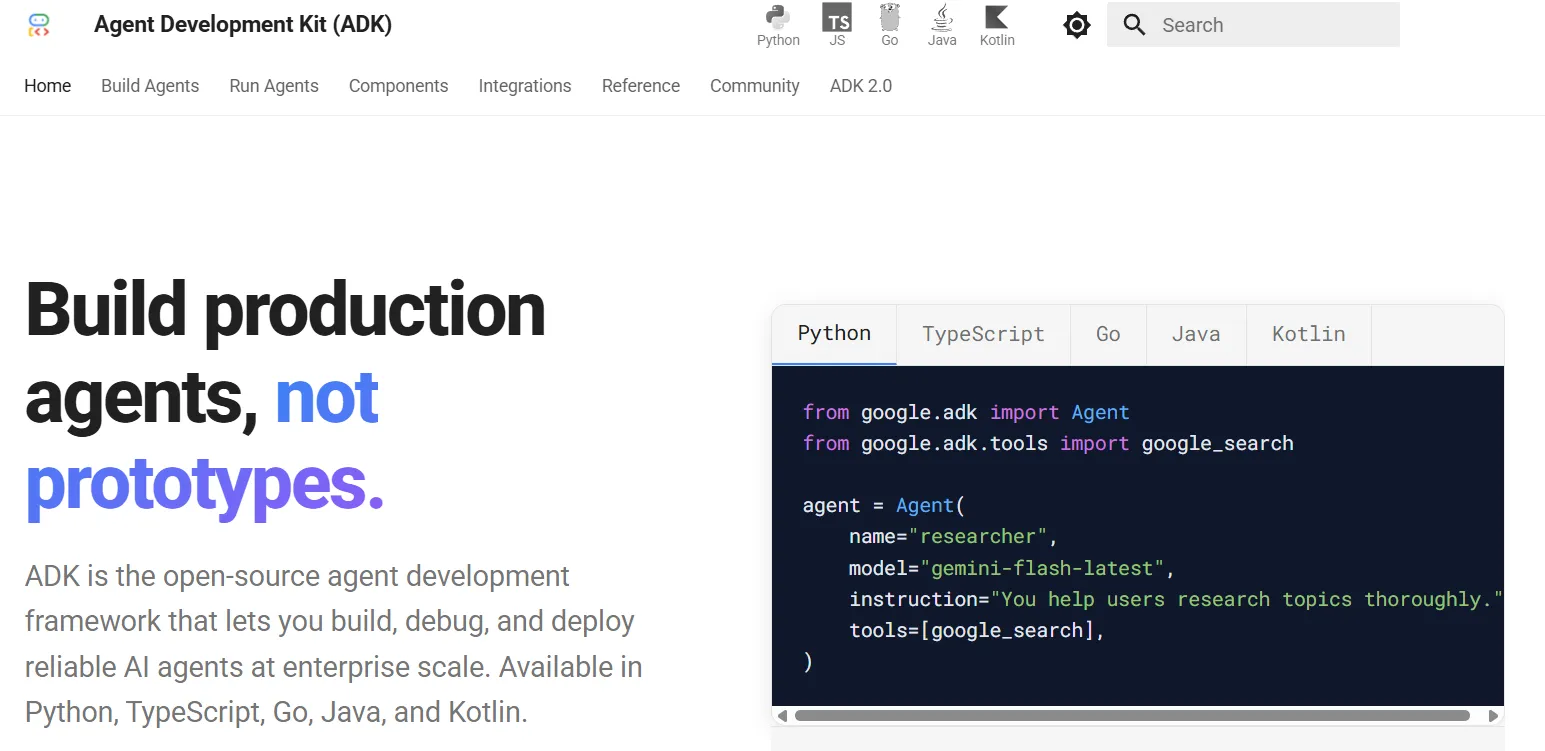Open the Reference nav tab

click(x=641, y=86)
